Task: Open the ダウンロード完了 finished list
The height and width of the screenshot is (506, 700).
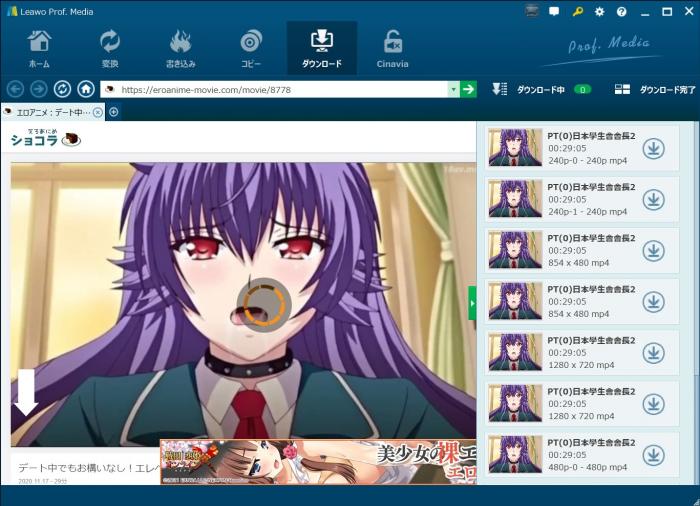Action: click(667, 90)
